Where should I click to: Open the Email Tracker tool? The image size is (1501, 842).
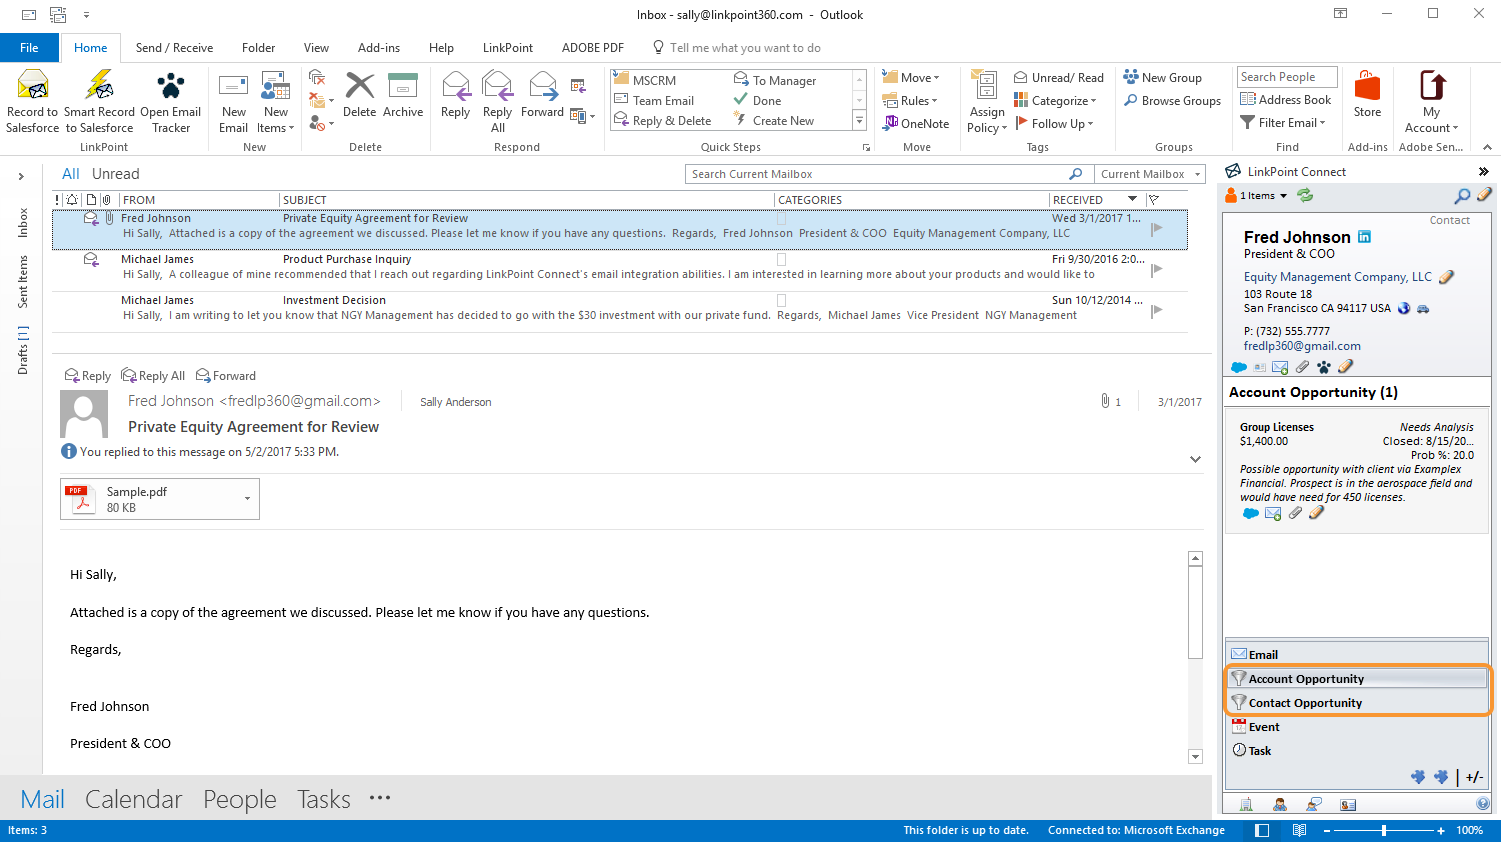click(x=170, y=86)
